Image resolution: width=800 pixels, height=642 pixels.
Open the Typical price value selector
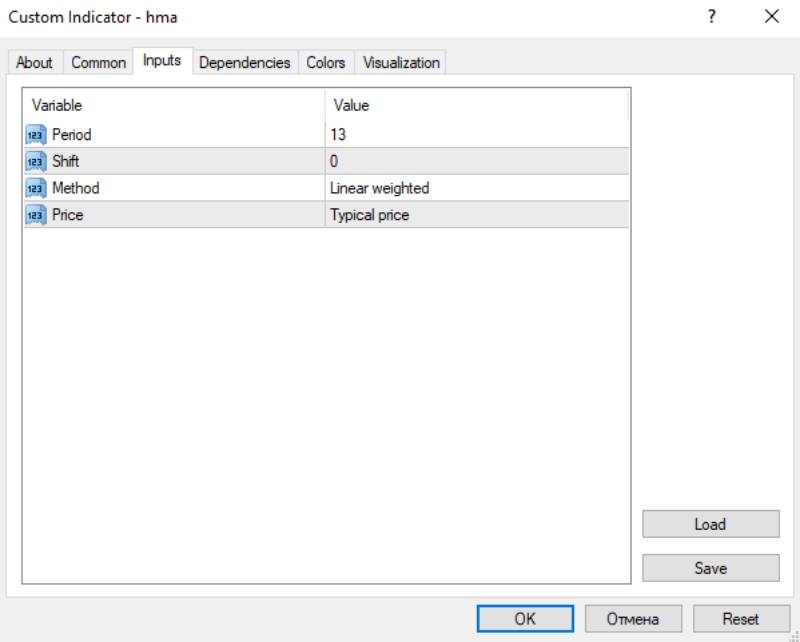tap(476, 215)
